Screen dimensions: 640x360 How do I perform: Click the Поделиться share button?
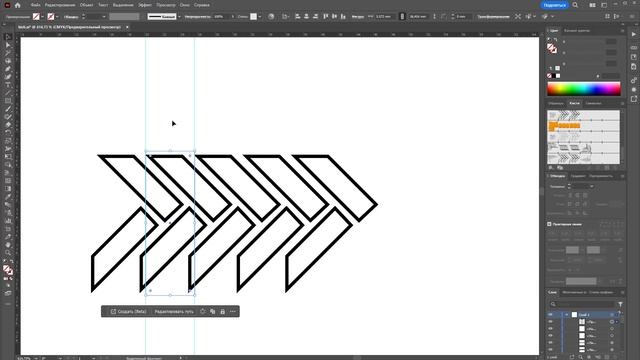[554, 5]
